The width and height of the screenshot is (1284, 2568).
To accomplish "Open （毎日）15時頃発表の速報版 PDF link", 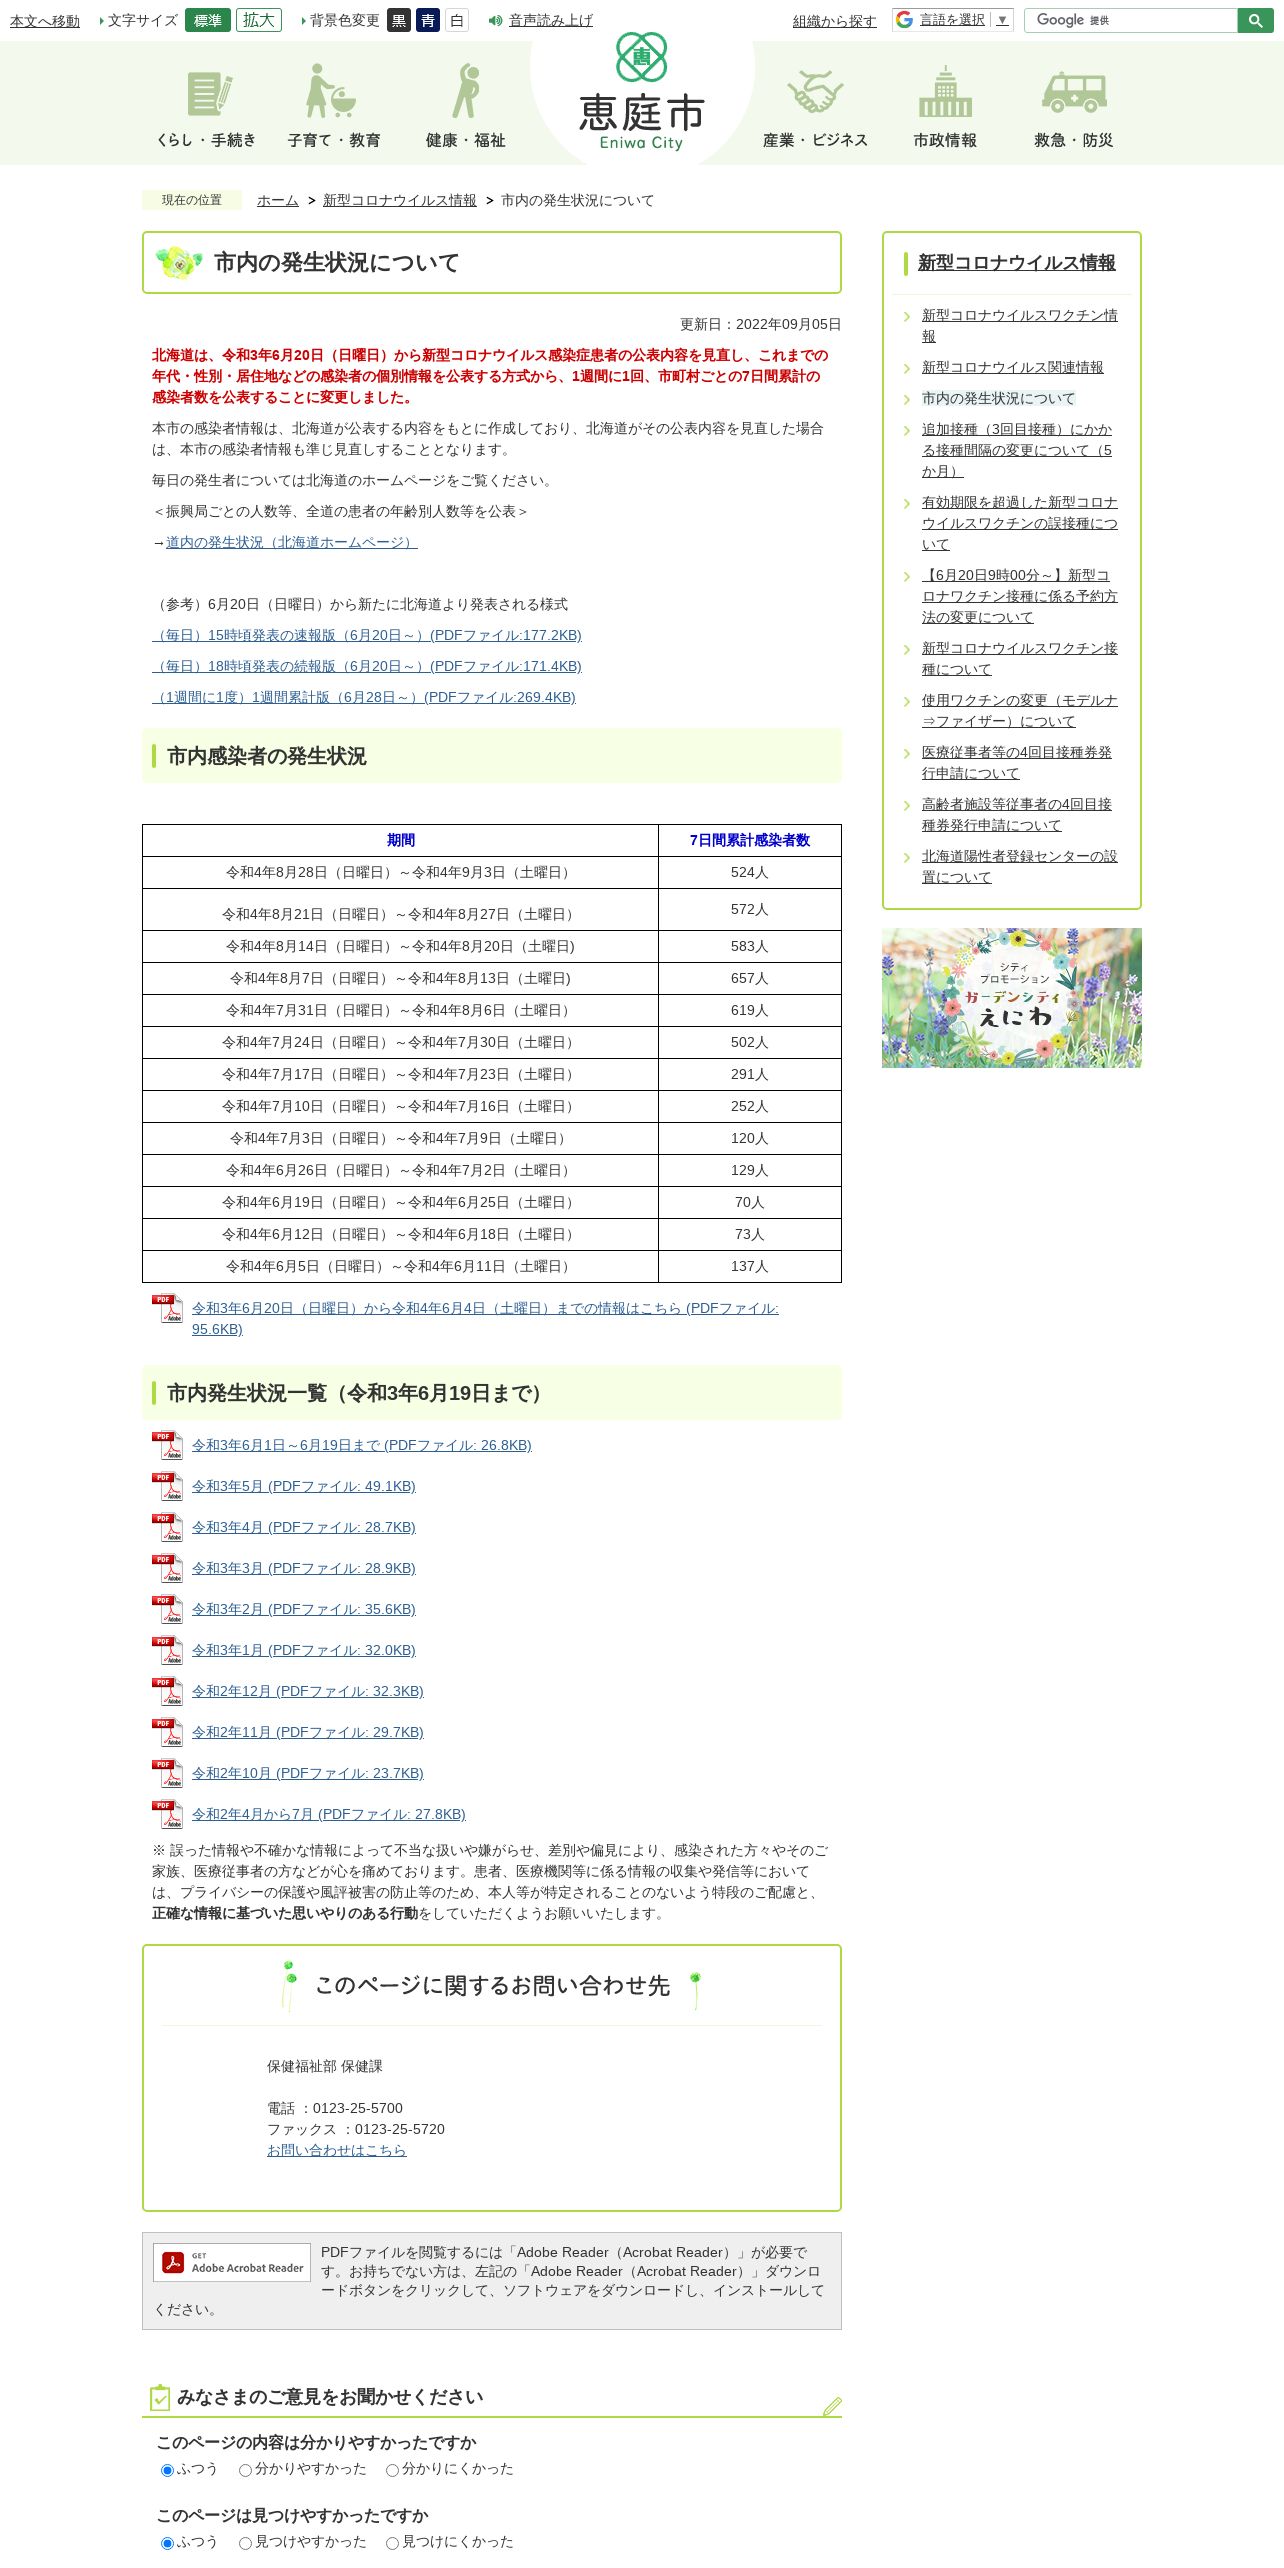I will (x=367, y=636).
